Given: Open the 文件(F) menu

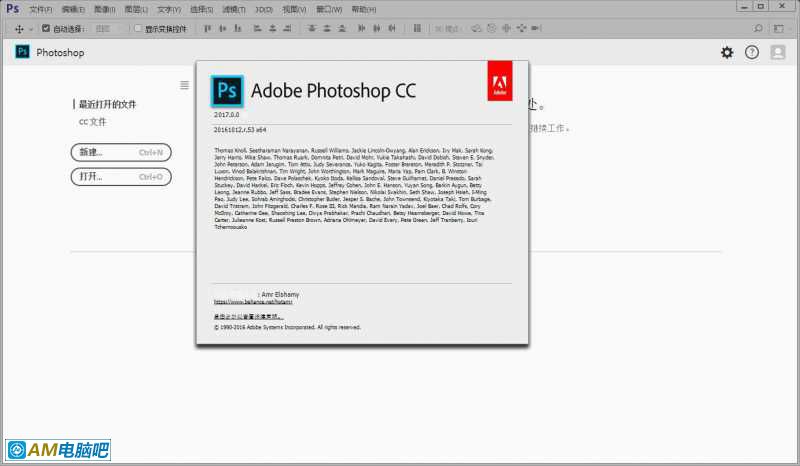Looking at the screenshot, I should point(40,10).
